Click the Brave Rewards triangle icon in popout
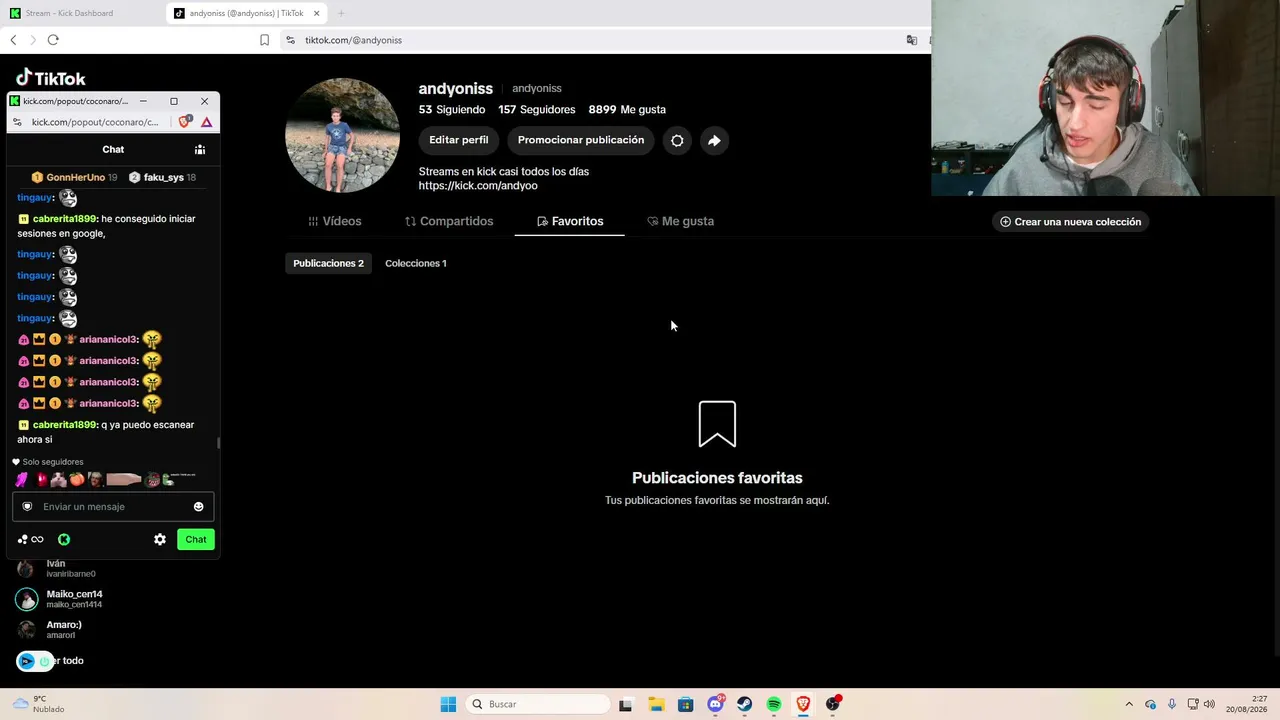 coord(206,122)
